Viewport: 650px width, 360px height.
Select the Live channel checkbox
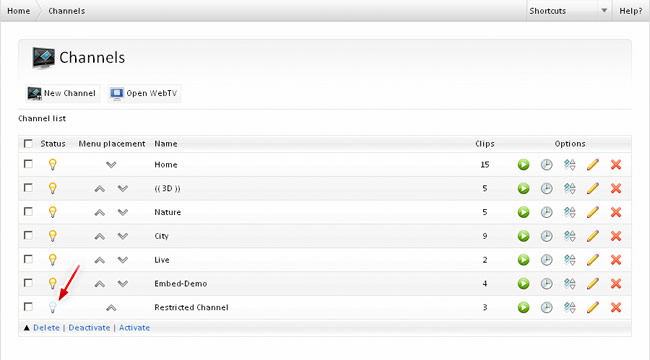28,259
